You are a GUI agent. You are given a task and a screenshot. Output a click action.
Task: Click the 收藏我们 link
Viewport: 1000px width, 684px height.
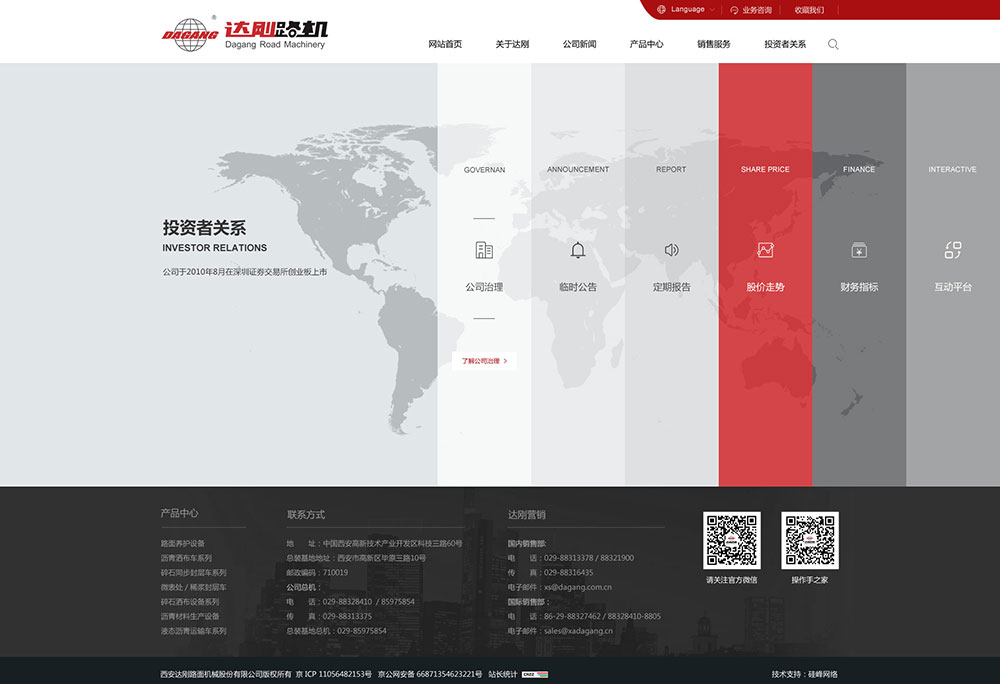809,10
